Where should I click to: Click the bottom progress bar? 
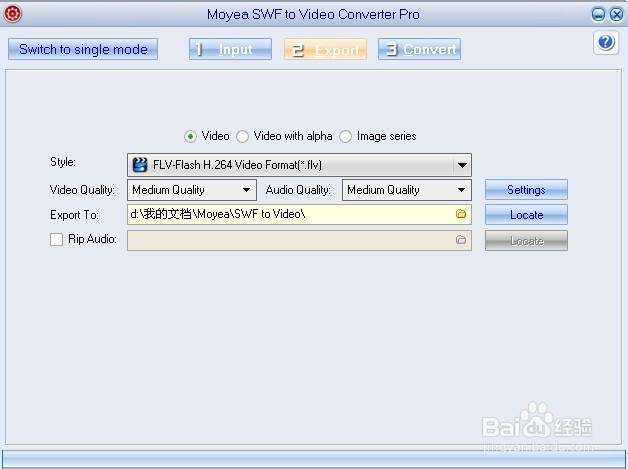pyautogui.click(x=314, y=458)
